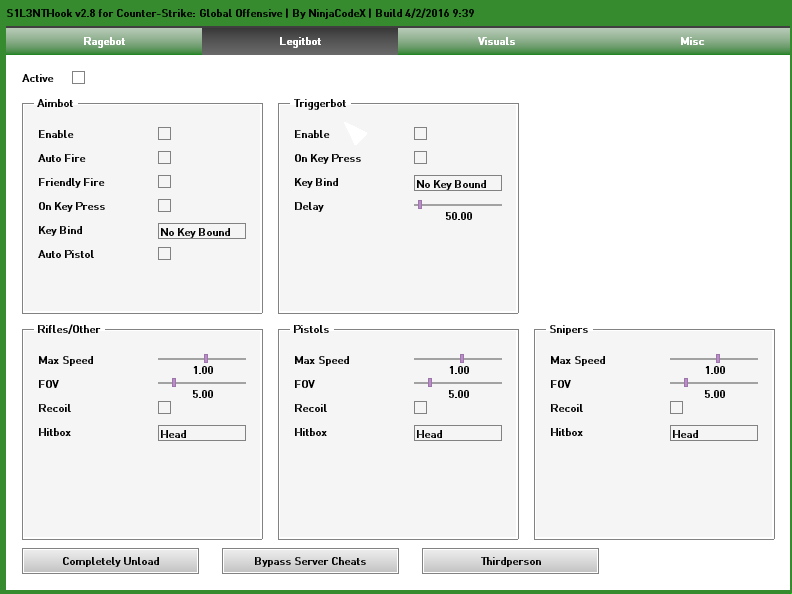
Task: Click the Aimbot Key Bind field
Action: click(x=202, y=231)
